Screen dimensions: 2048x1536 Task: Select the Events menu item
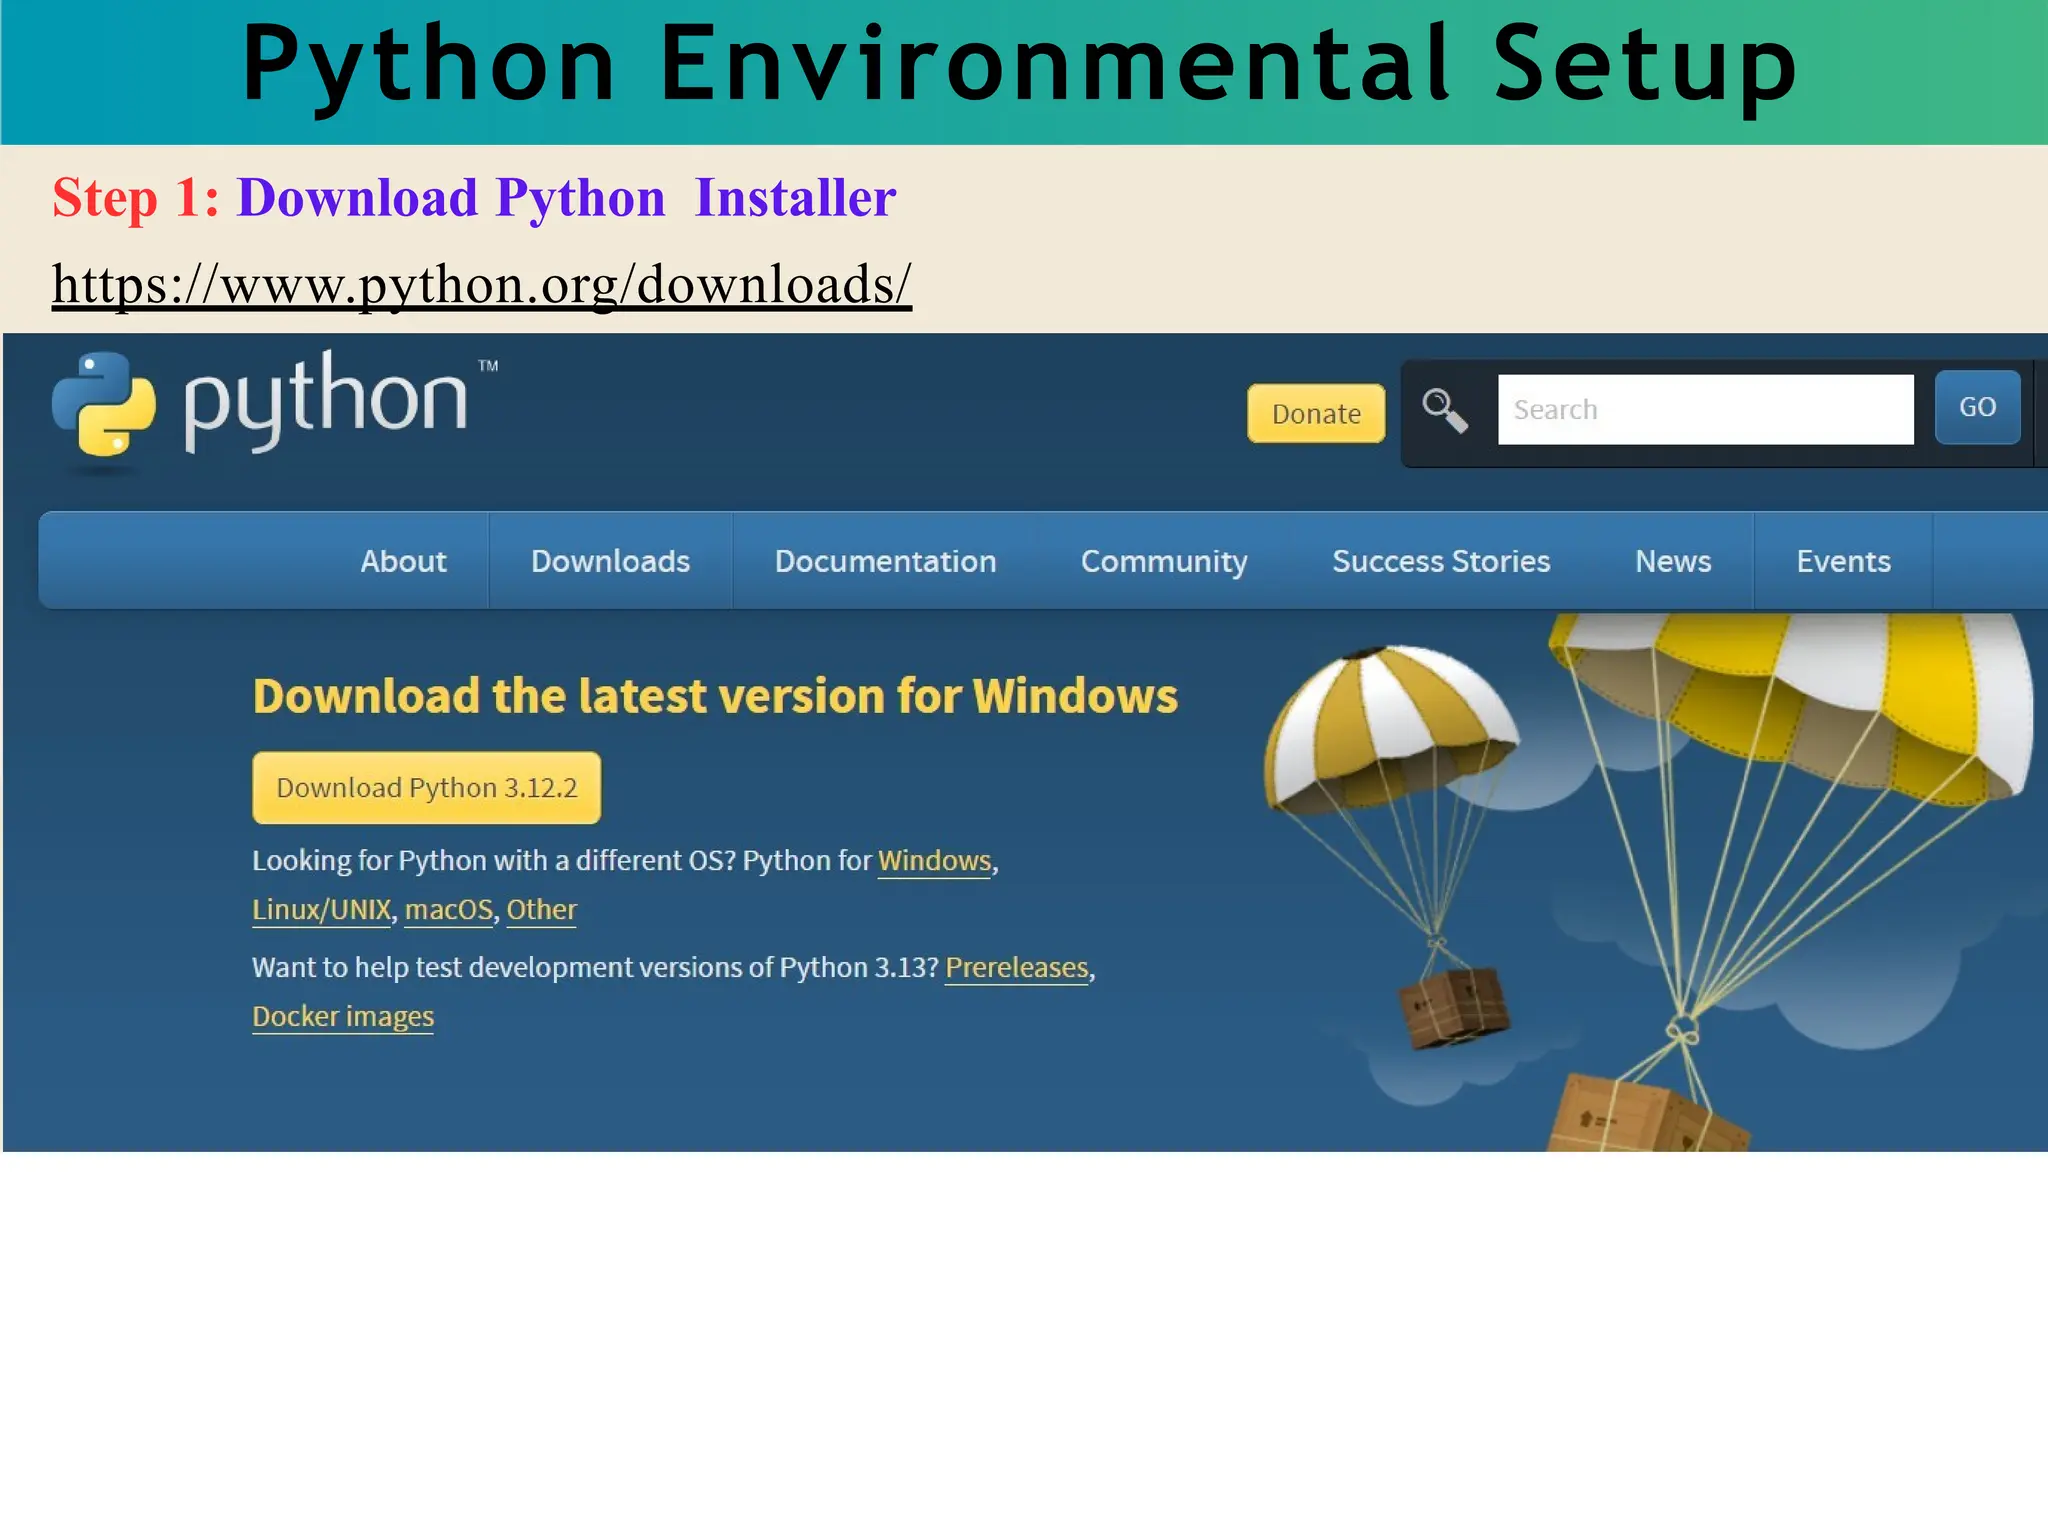1843,561
